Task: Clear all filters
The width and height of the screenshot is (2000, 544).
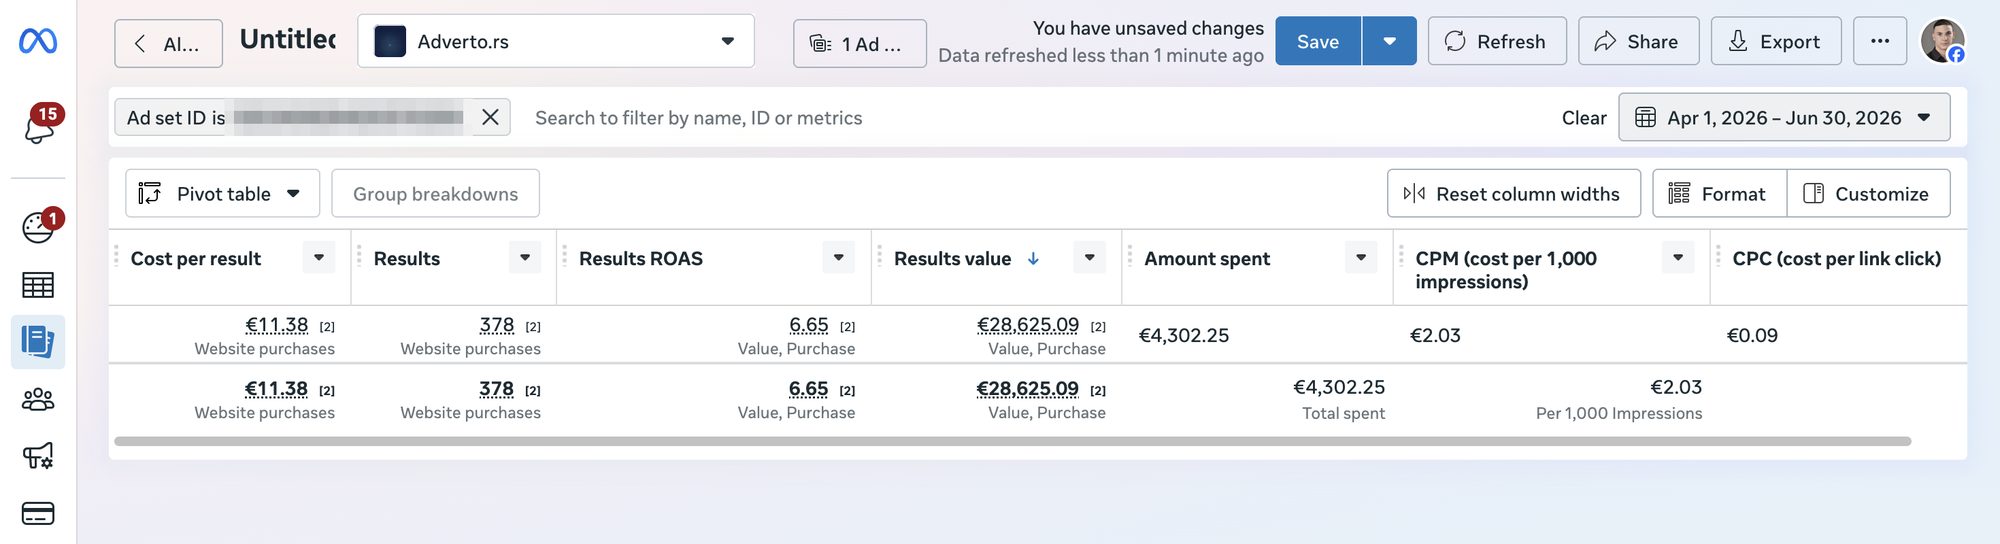Action: coord(1584,118)
